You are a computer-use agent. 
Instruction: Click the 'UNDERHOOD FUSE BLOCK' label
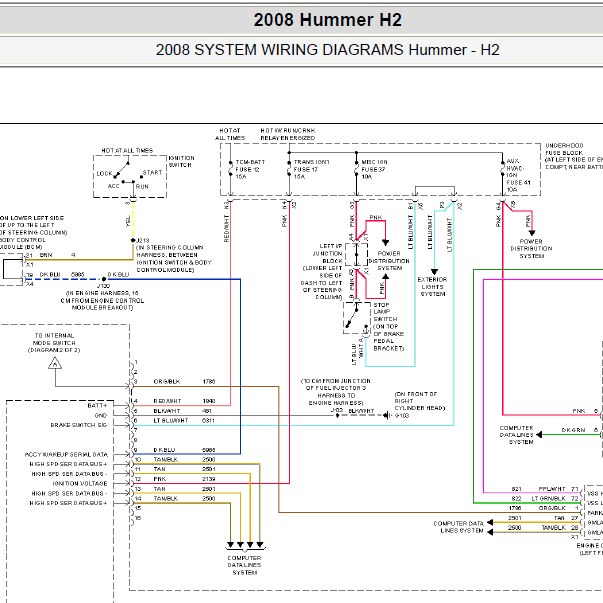[564, 149]
